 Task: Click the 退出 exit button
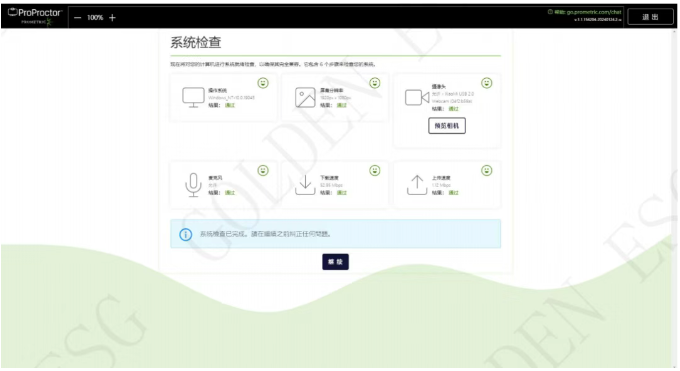pos(650,17)
